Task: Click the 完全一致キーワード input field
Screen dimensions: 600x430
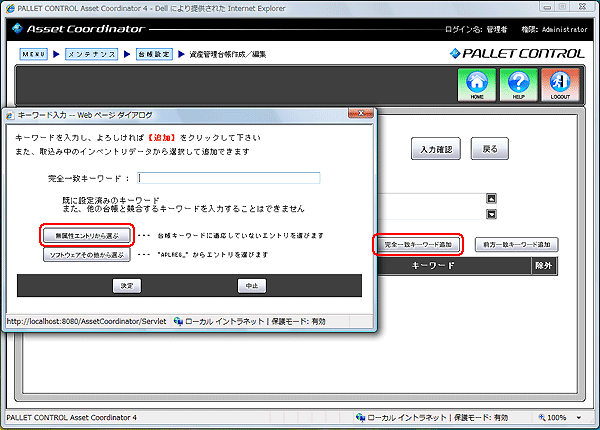Action: [x=229, y=178]
